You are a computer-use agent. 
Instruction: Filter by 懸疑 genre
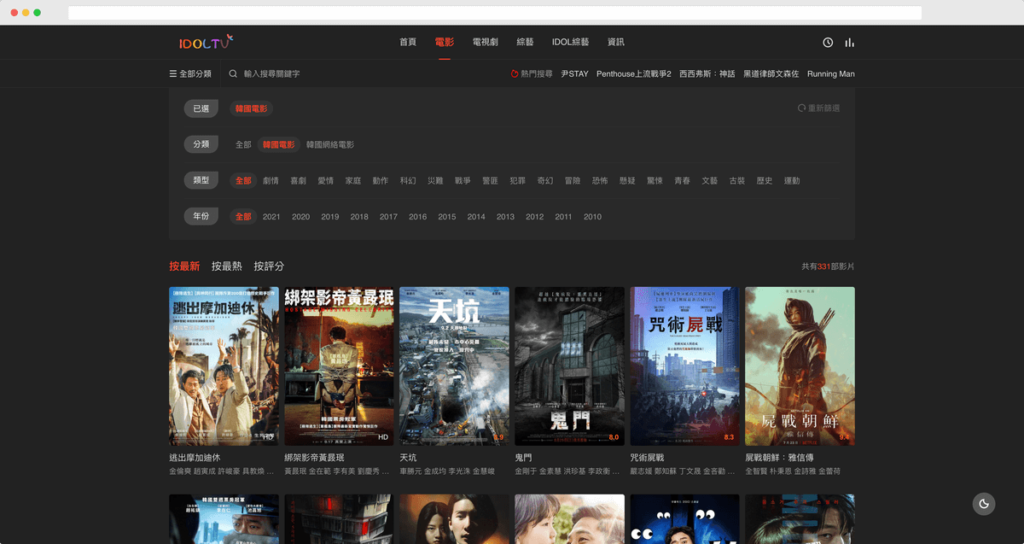(627, 180)
